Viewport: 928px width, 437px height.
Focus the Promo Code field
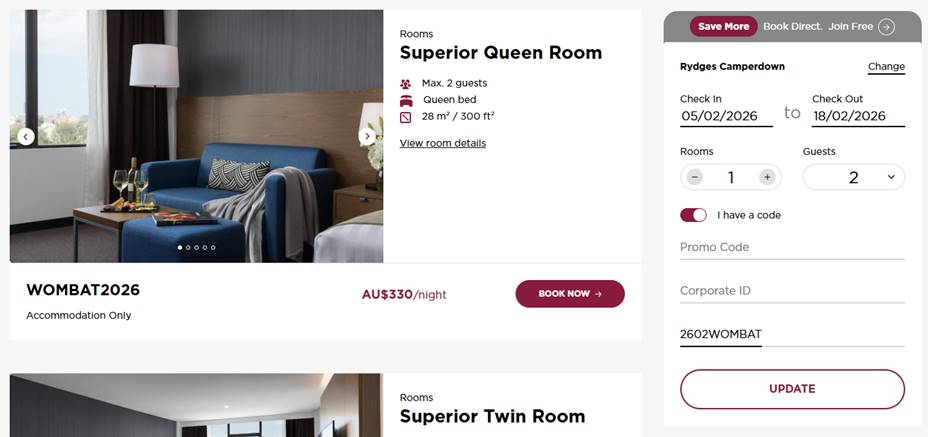pyautogui.click(x=792, y=248)
